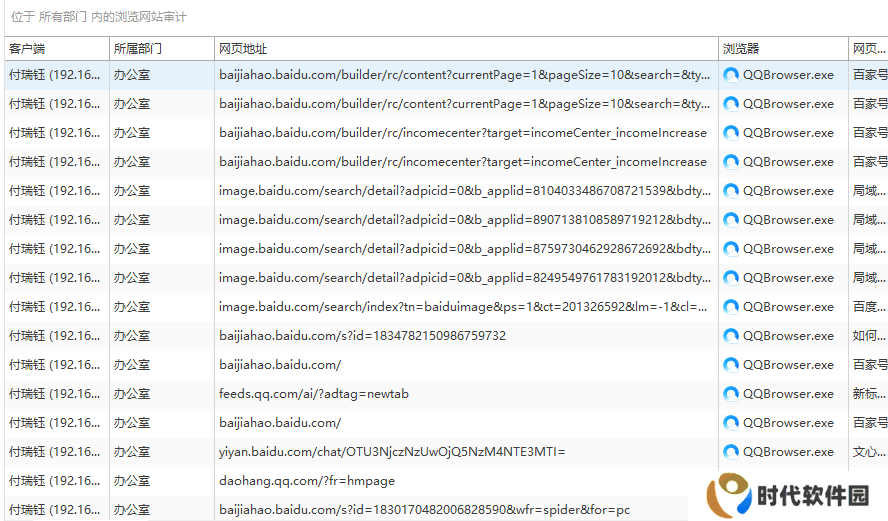
Task: Select URL image.baidu.com detail applid=8249549761783192012
Action: pyautogui.click(x=465, y=277)
